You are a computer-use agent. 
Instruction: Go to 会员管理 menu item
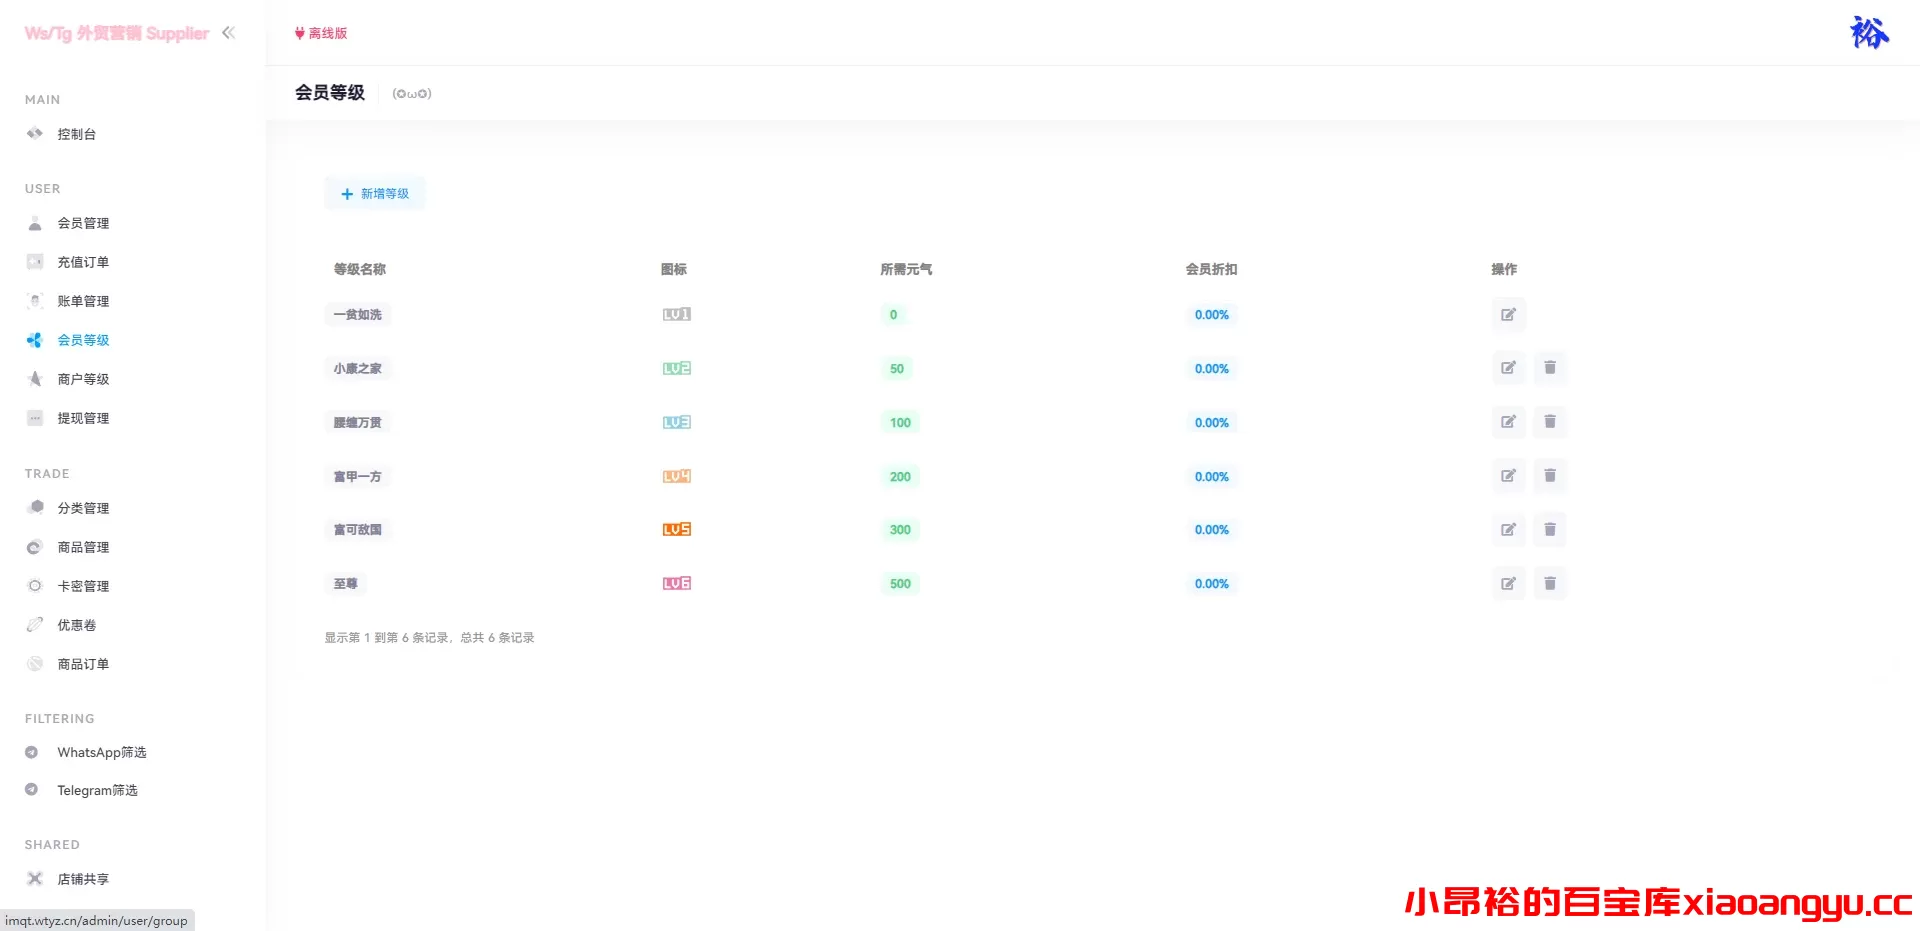tap(83, 223)
